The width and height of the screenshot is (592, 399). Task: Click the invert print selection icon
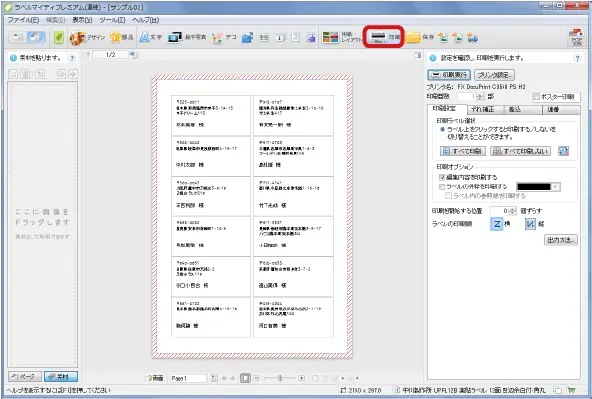(563, 151)
